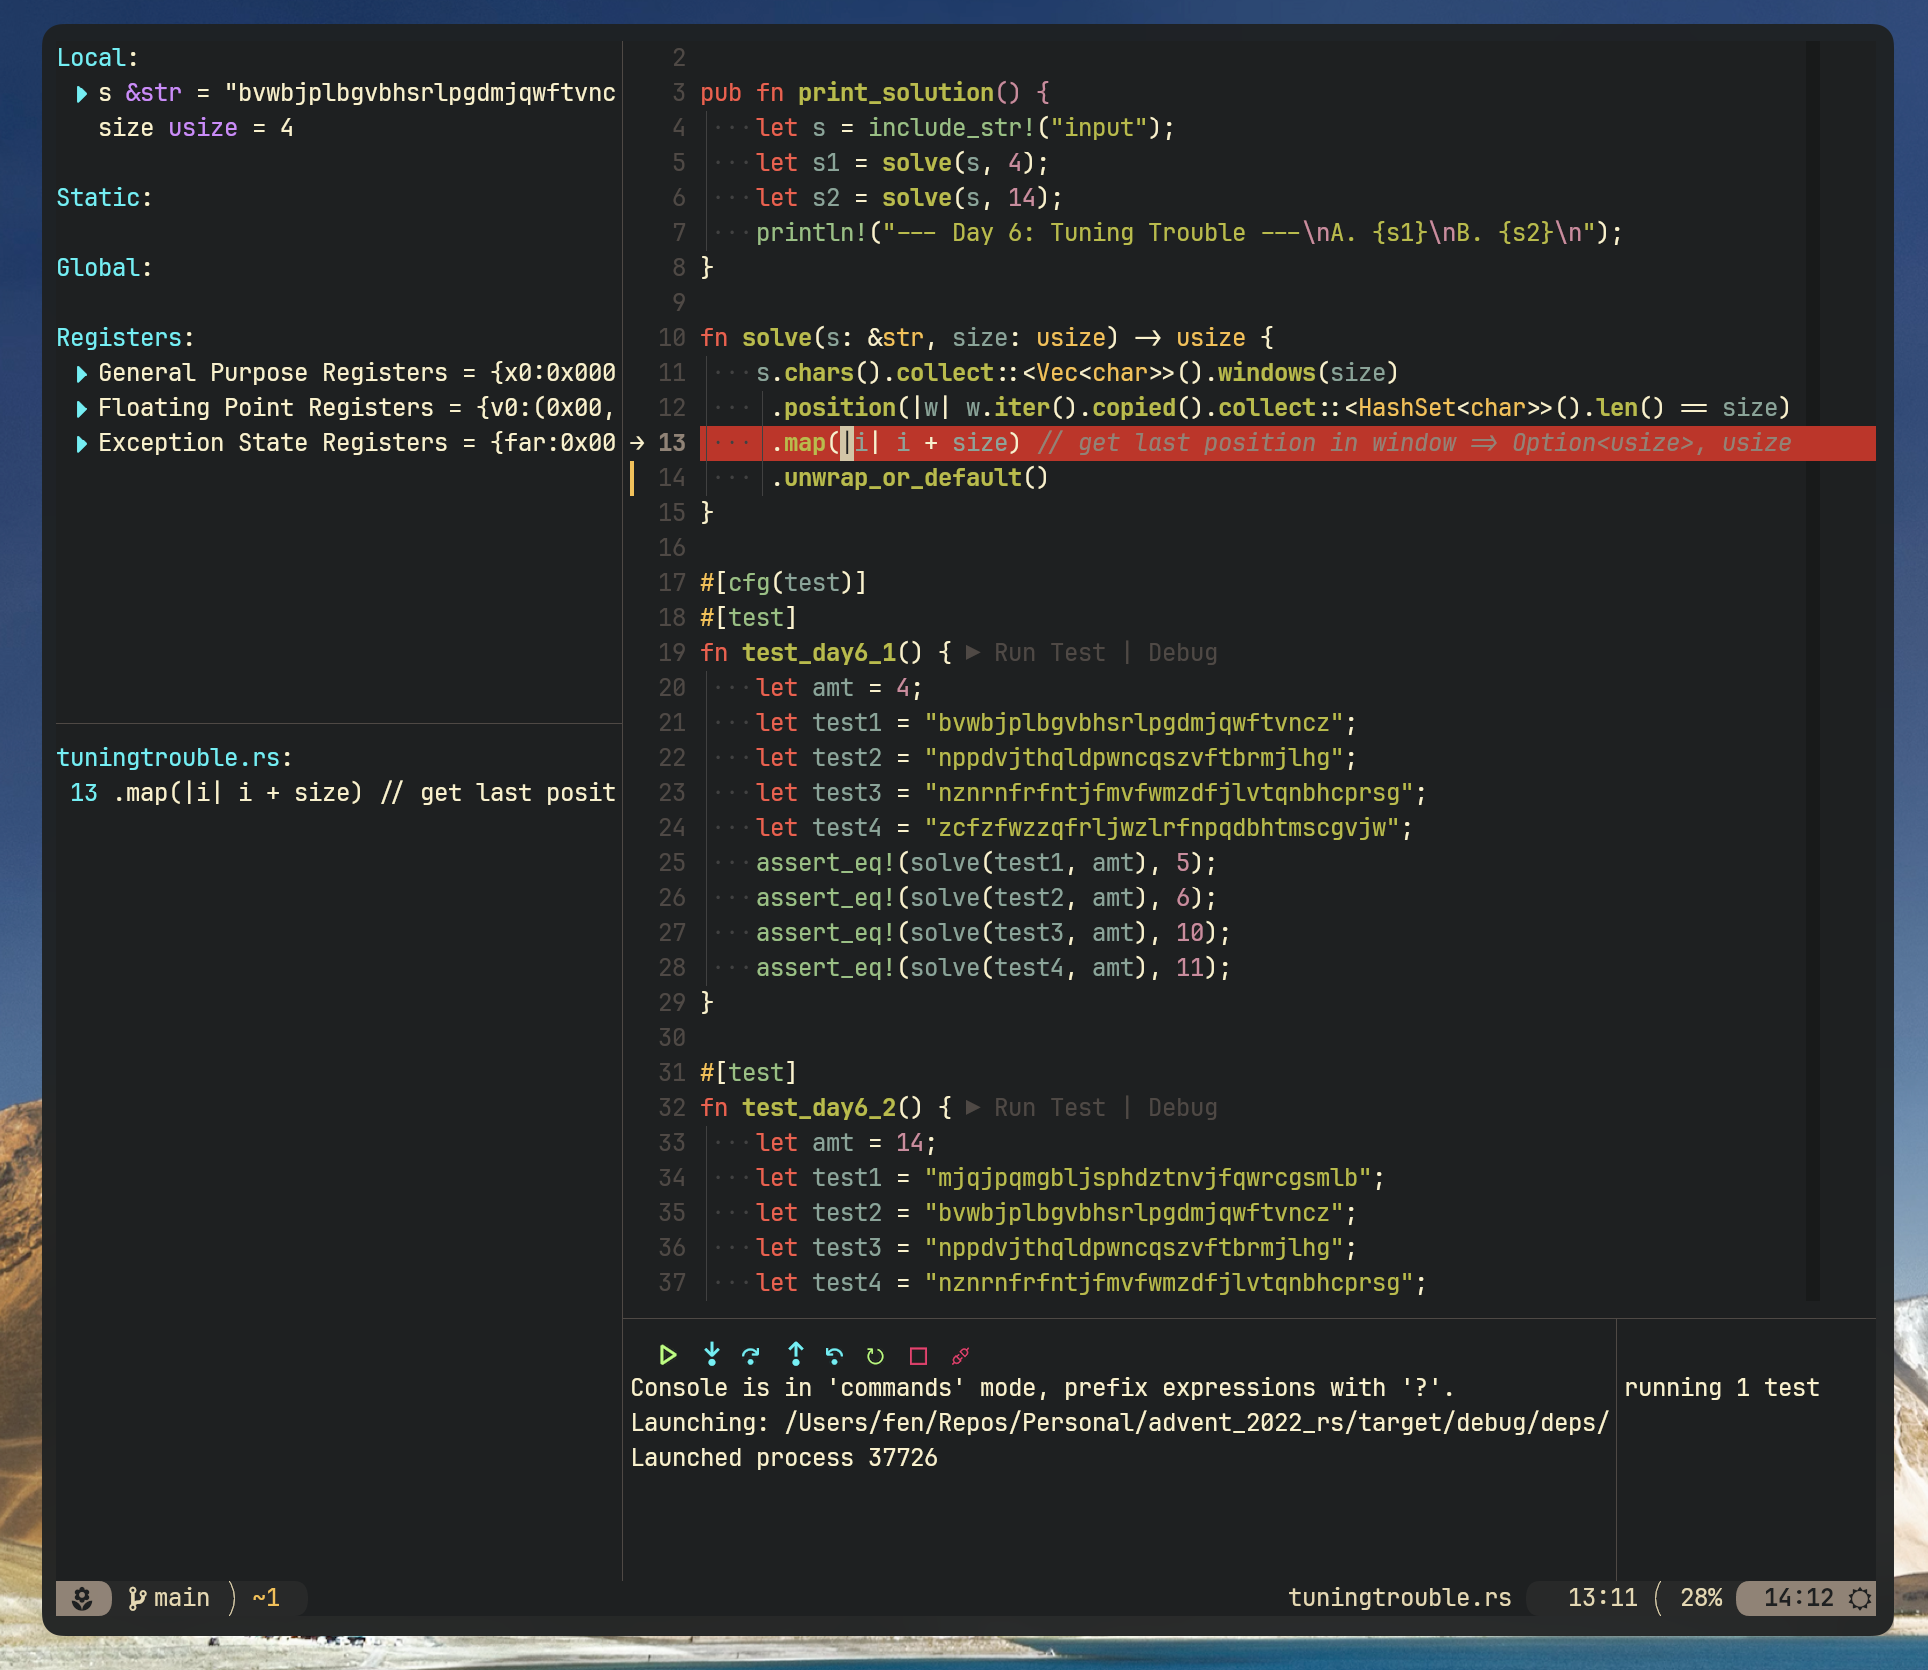Viewport: 1928px width, 1670px height.
Task: Click the green Continue play icon
Action: 668,1355
